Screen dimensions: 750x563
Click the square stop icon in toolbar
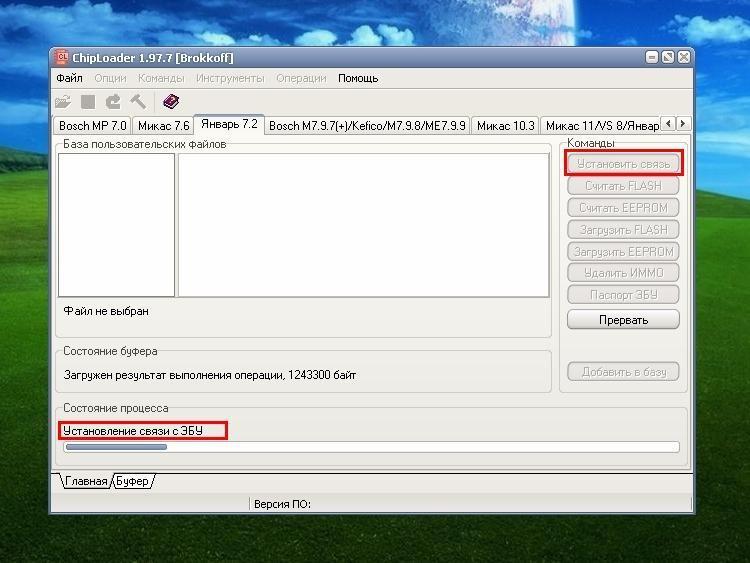click(88, 102)
